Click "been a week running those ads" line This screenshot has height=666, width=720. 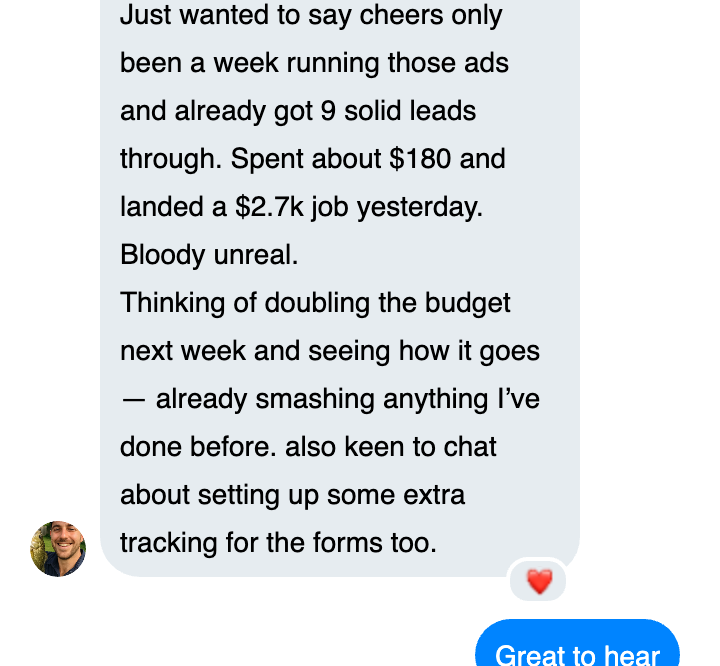(314, 63)
